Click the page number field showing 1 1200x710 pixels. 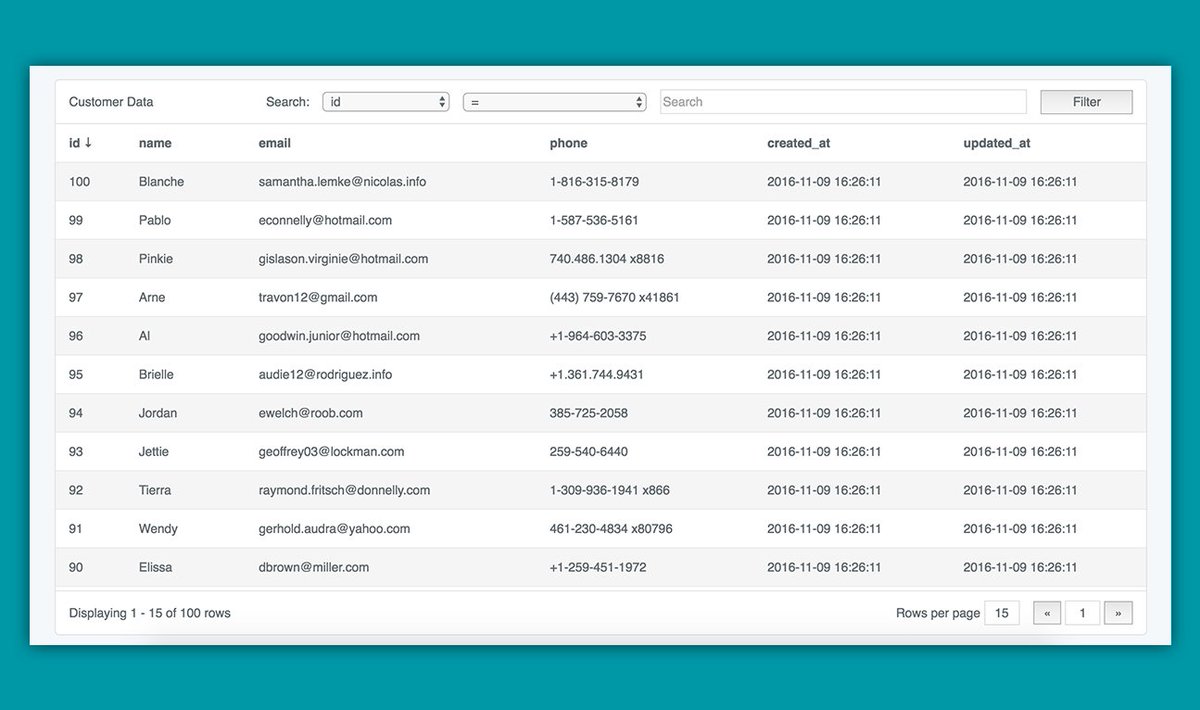tap(1082, 613)
